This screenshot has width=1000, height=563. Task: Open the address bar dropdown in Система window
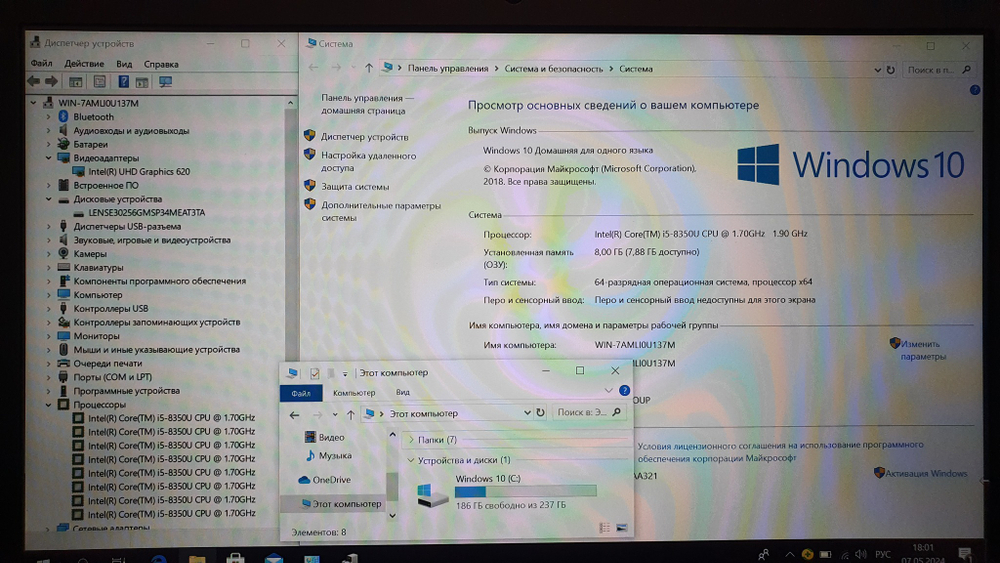[878, 69]
